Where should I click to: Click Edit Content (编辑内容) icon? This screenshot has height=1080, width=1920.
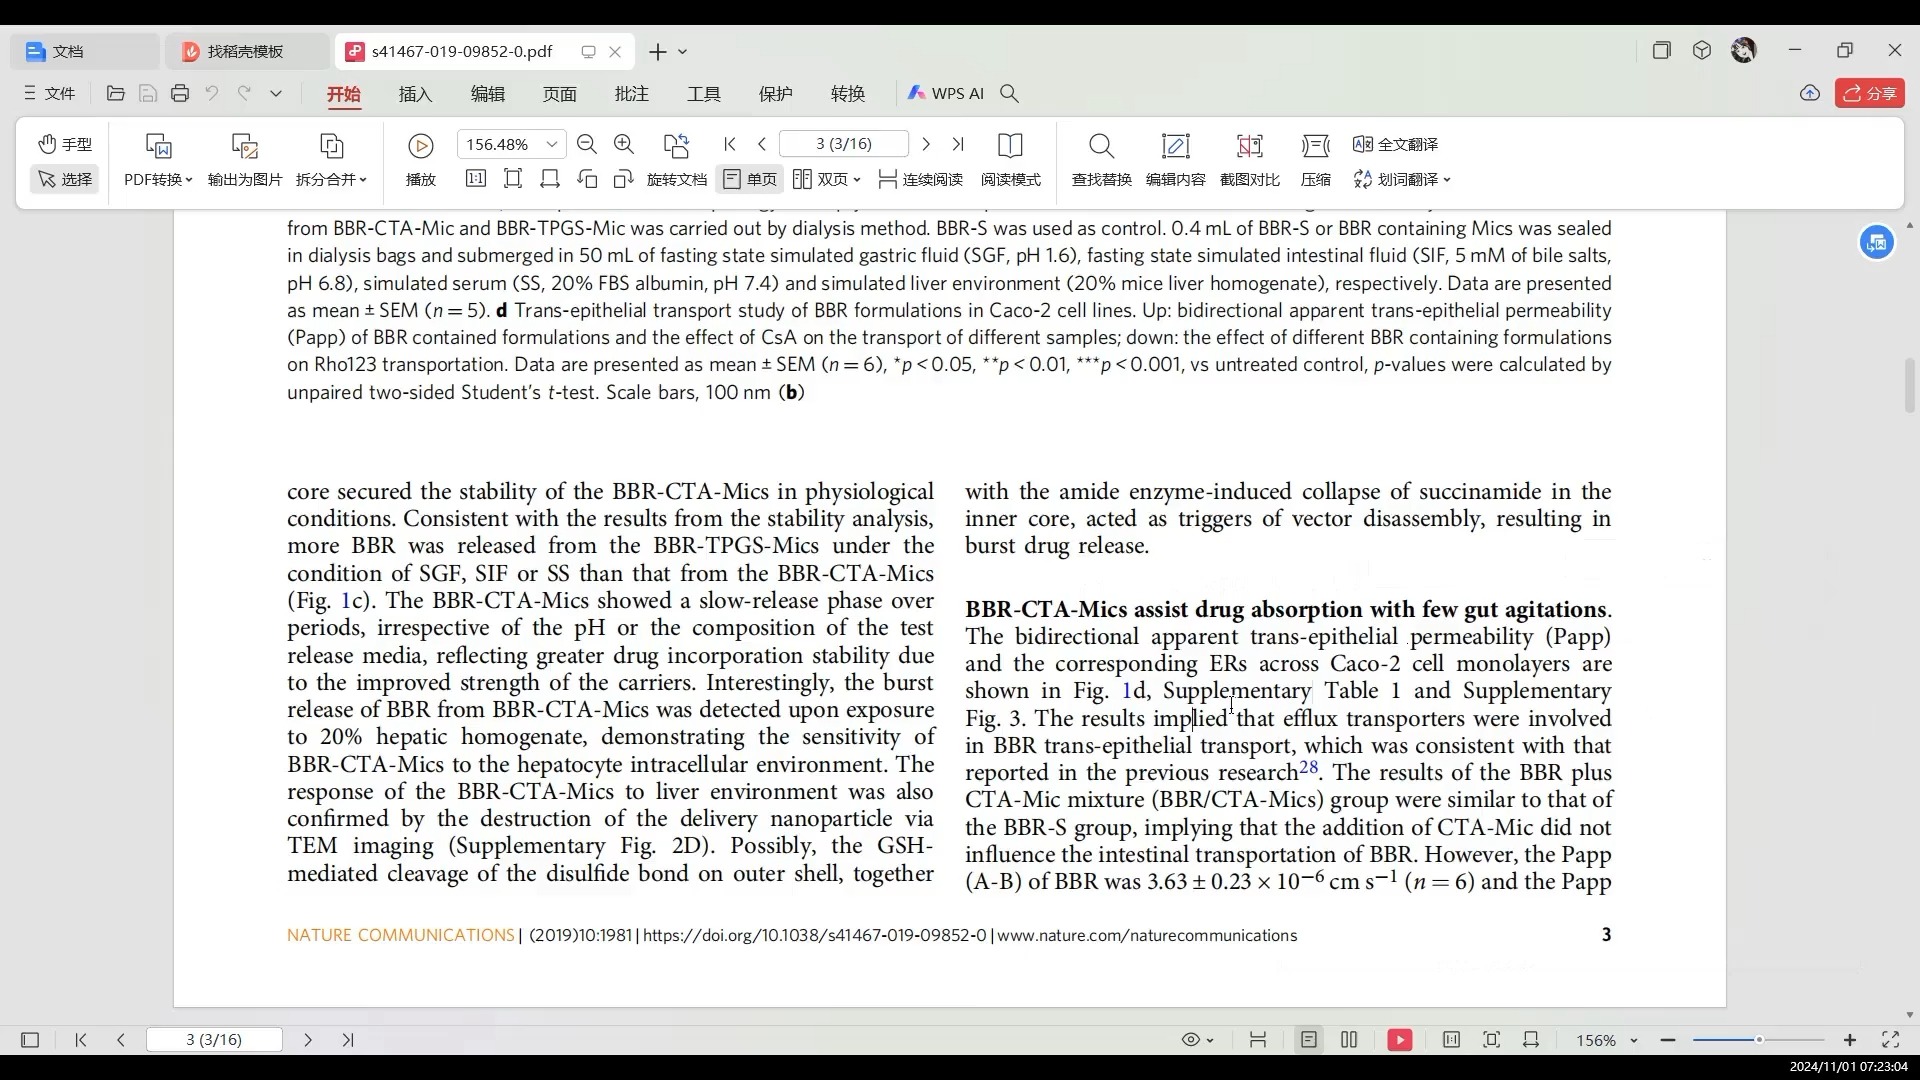[1175, 146]
